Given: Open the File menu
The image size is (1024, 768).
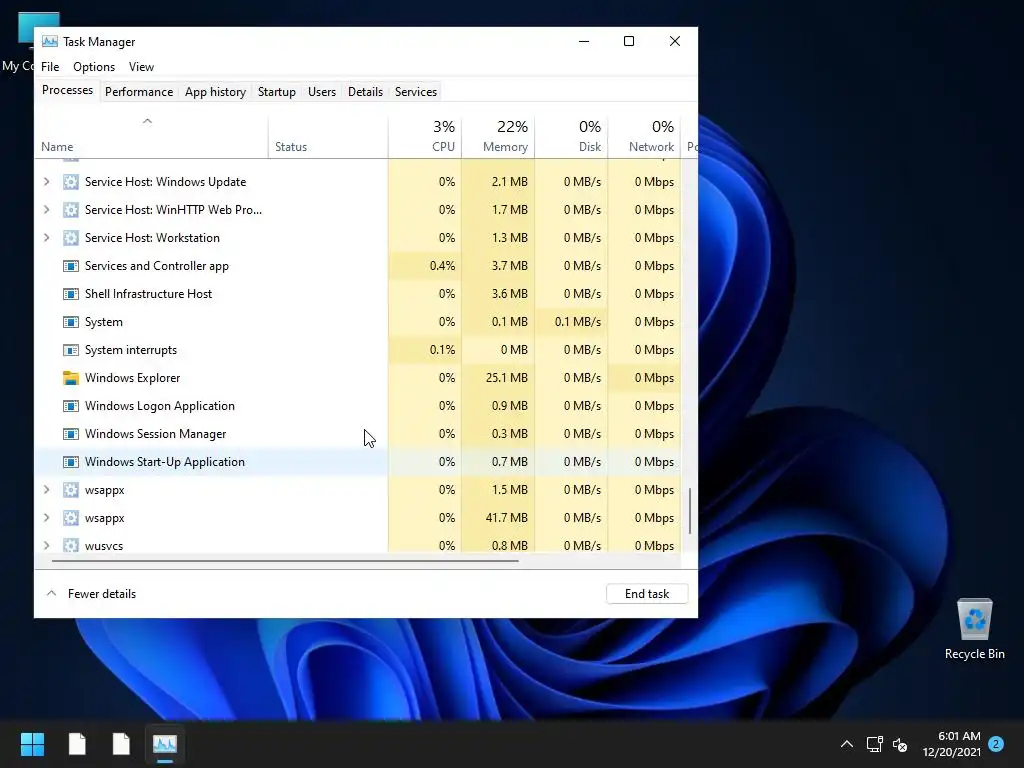Looking at the screenshot, I should click(x=50, y=67).
